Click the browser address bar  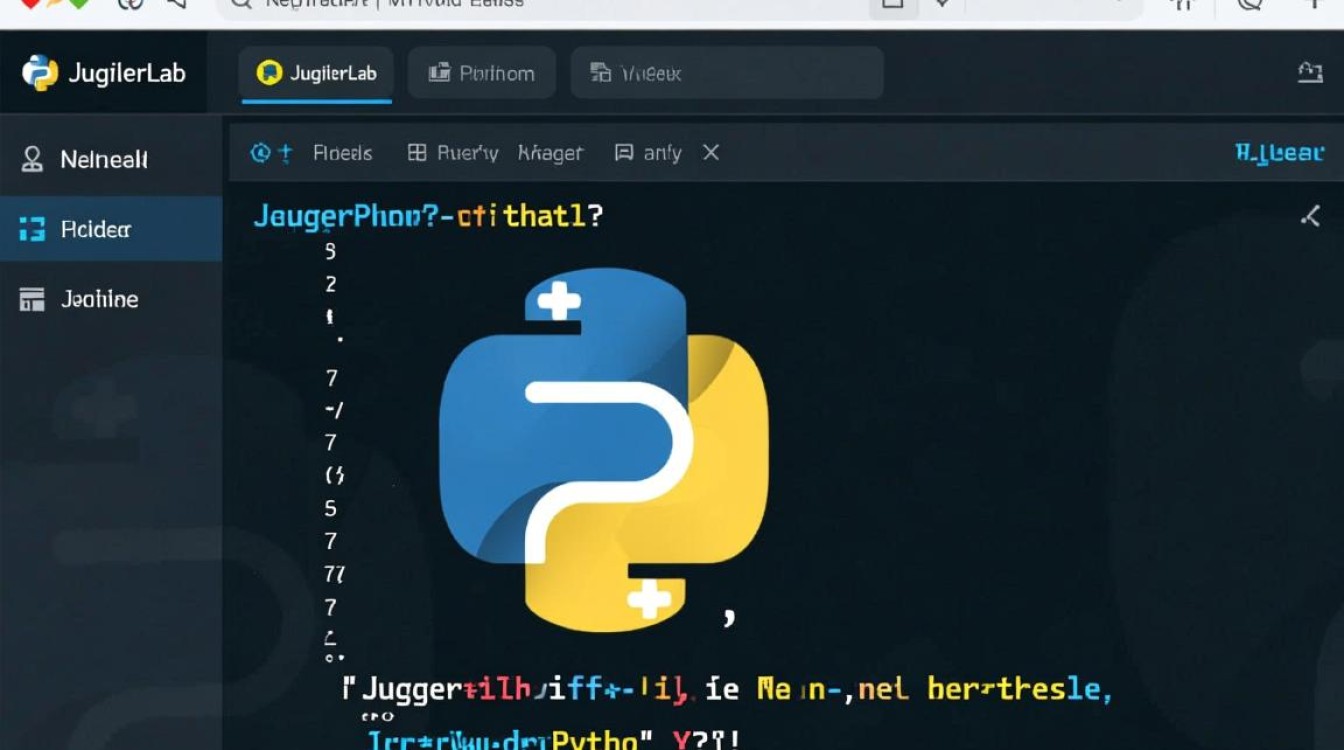550,4
